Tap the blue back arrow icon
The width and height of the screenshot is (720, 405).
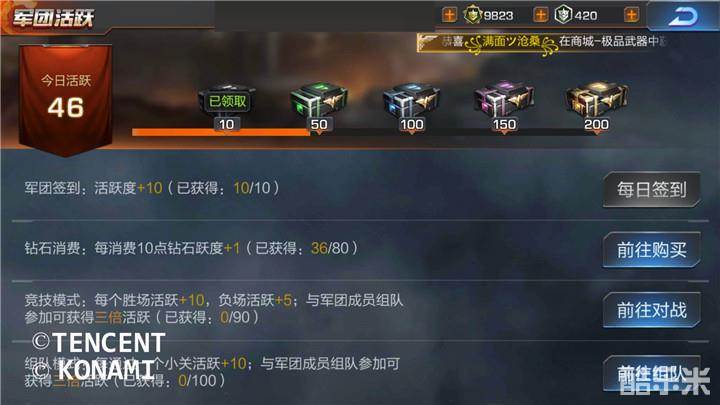683,17
